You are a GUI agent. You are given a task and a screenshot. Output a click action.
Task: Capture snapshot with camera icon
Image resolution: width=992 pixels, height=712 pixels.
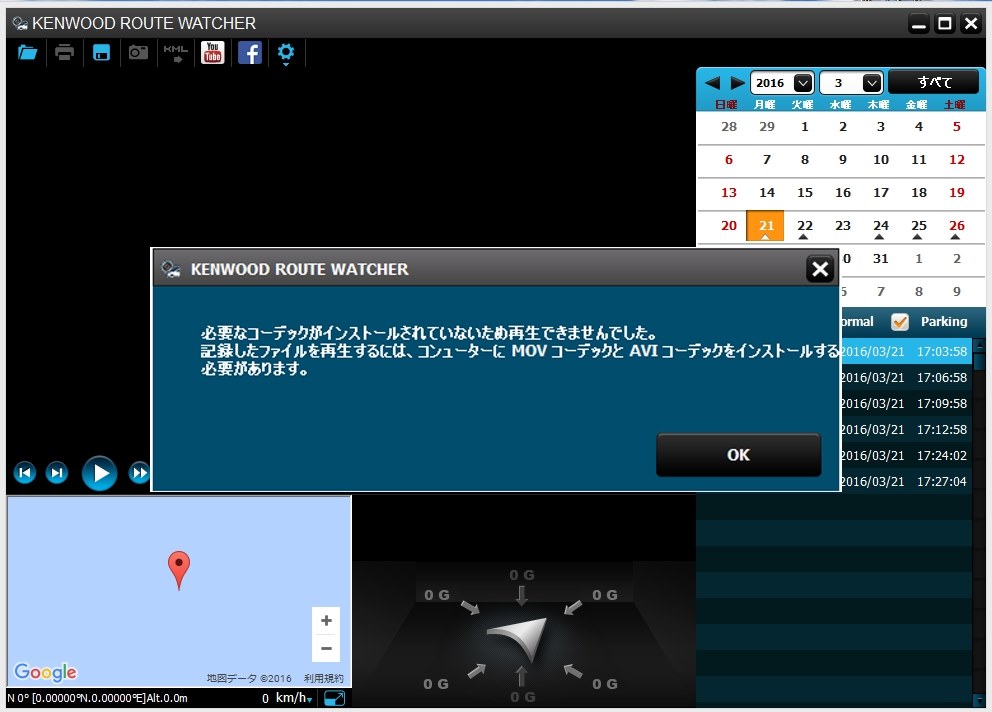[x=138, y=53]
